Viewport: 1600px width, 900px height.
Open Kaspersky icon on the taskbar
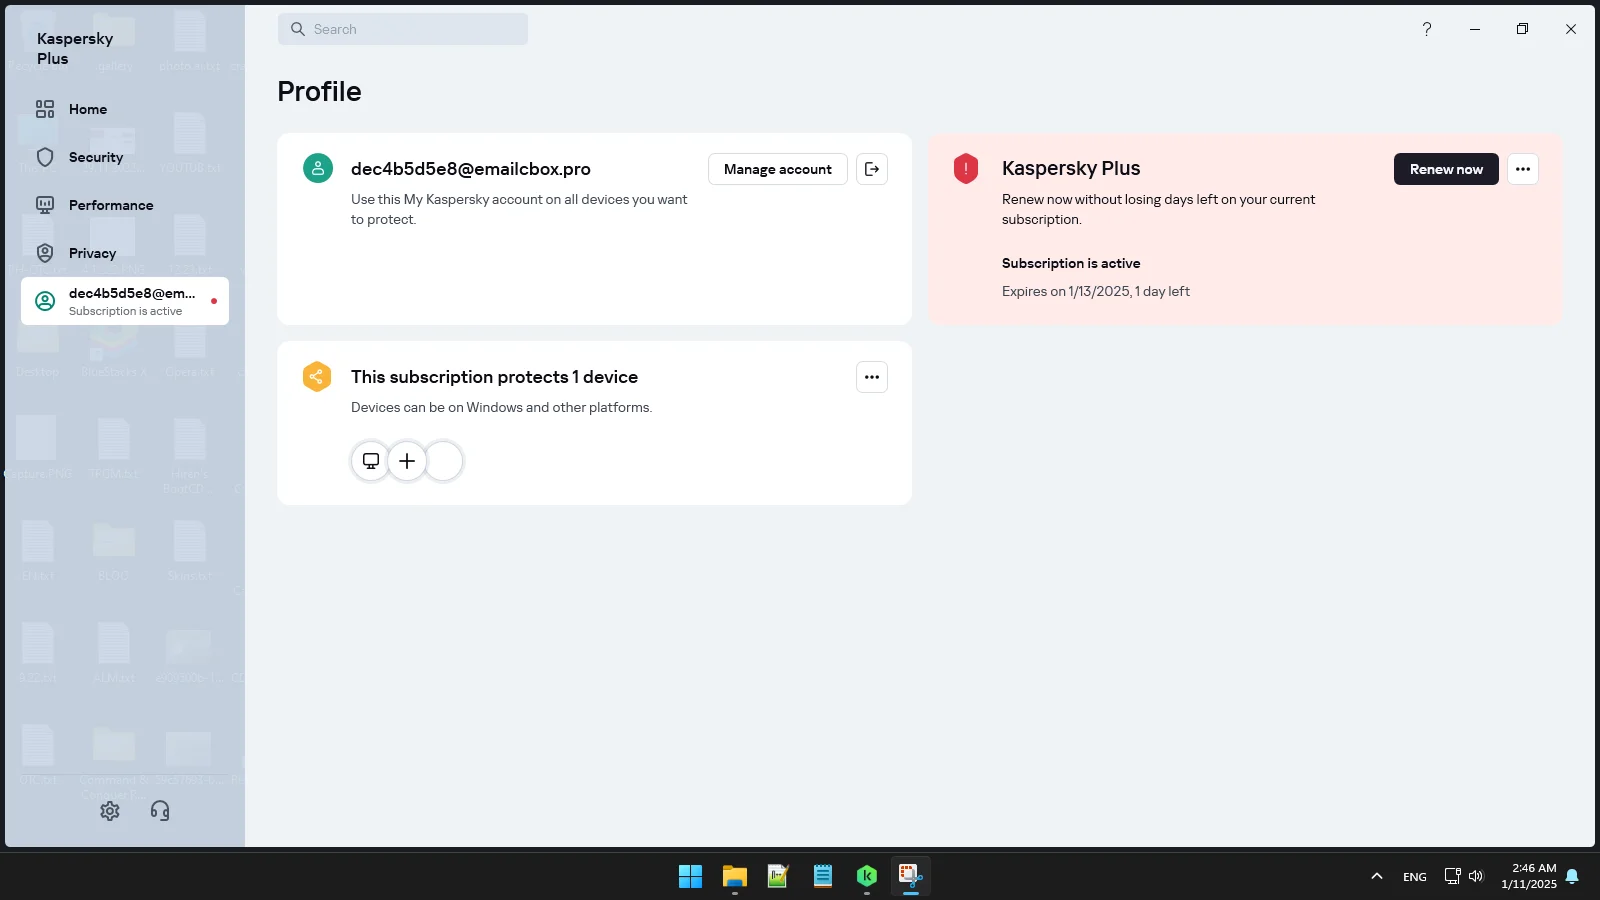[867, 877]
